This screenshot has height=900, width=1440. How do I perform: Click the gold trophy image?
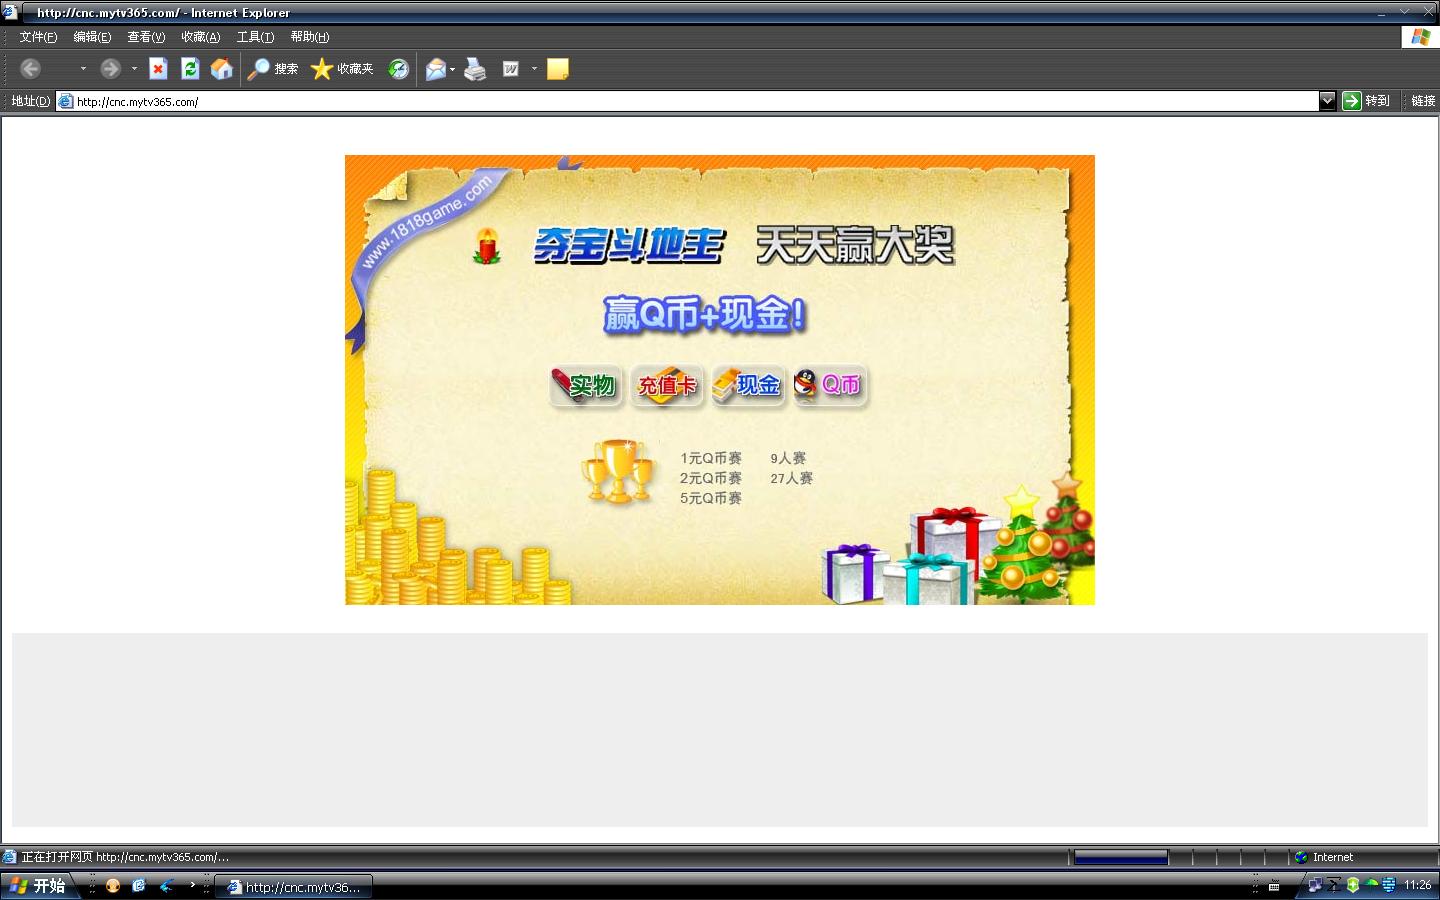[x=619, y=471]
